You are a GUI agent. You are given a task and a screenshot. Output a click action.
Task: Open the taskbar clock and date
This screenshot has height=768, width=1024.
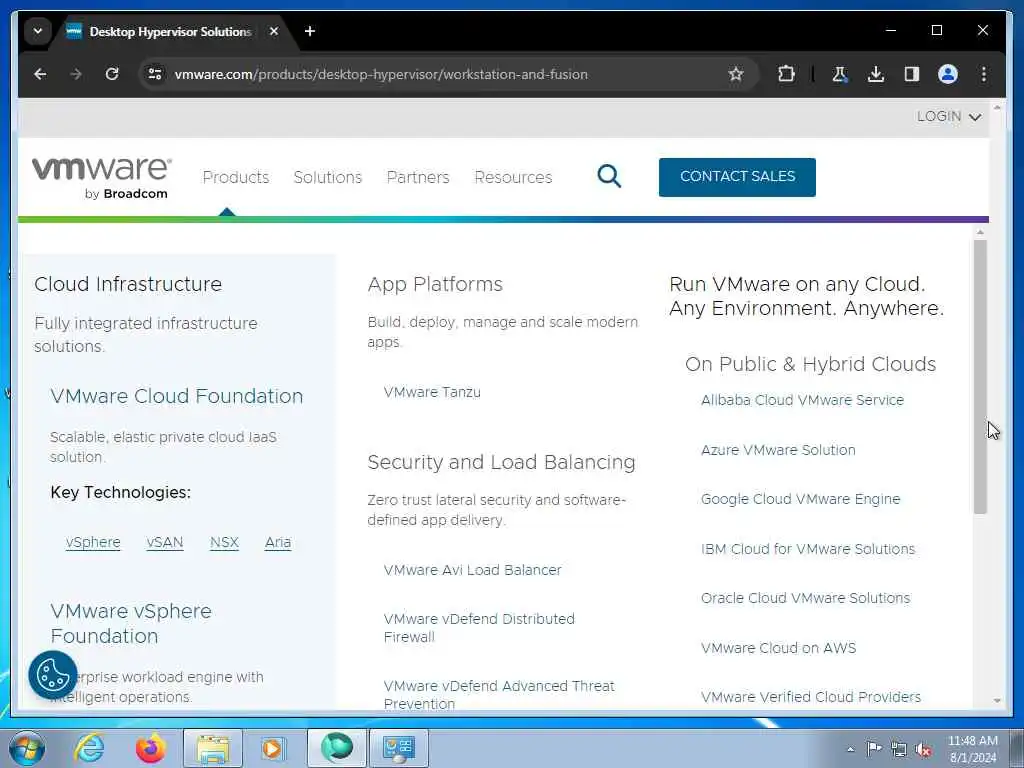(x=972, y=749)
